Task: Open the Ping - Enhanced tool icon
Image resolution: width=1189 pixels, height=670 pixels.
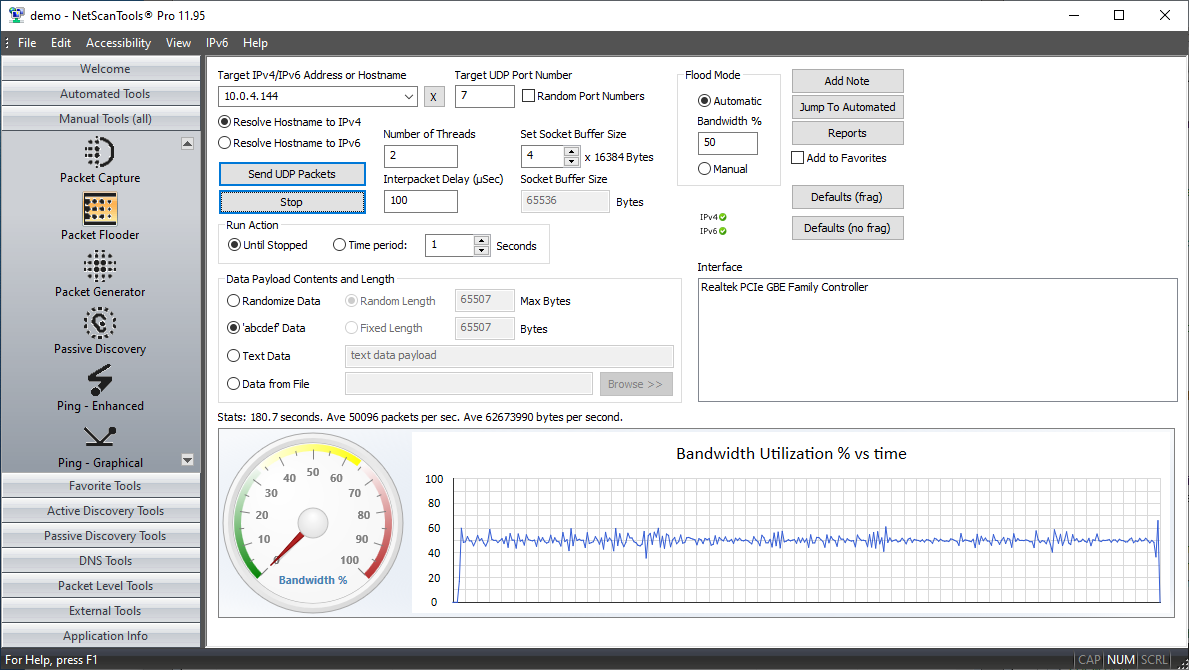Action: pos(100,381)
